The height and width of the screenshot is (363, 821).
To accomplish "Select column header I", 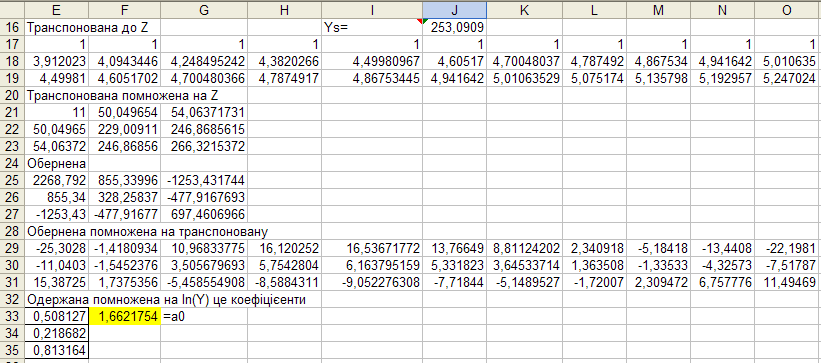I will coord(372,10).
